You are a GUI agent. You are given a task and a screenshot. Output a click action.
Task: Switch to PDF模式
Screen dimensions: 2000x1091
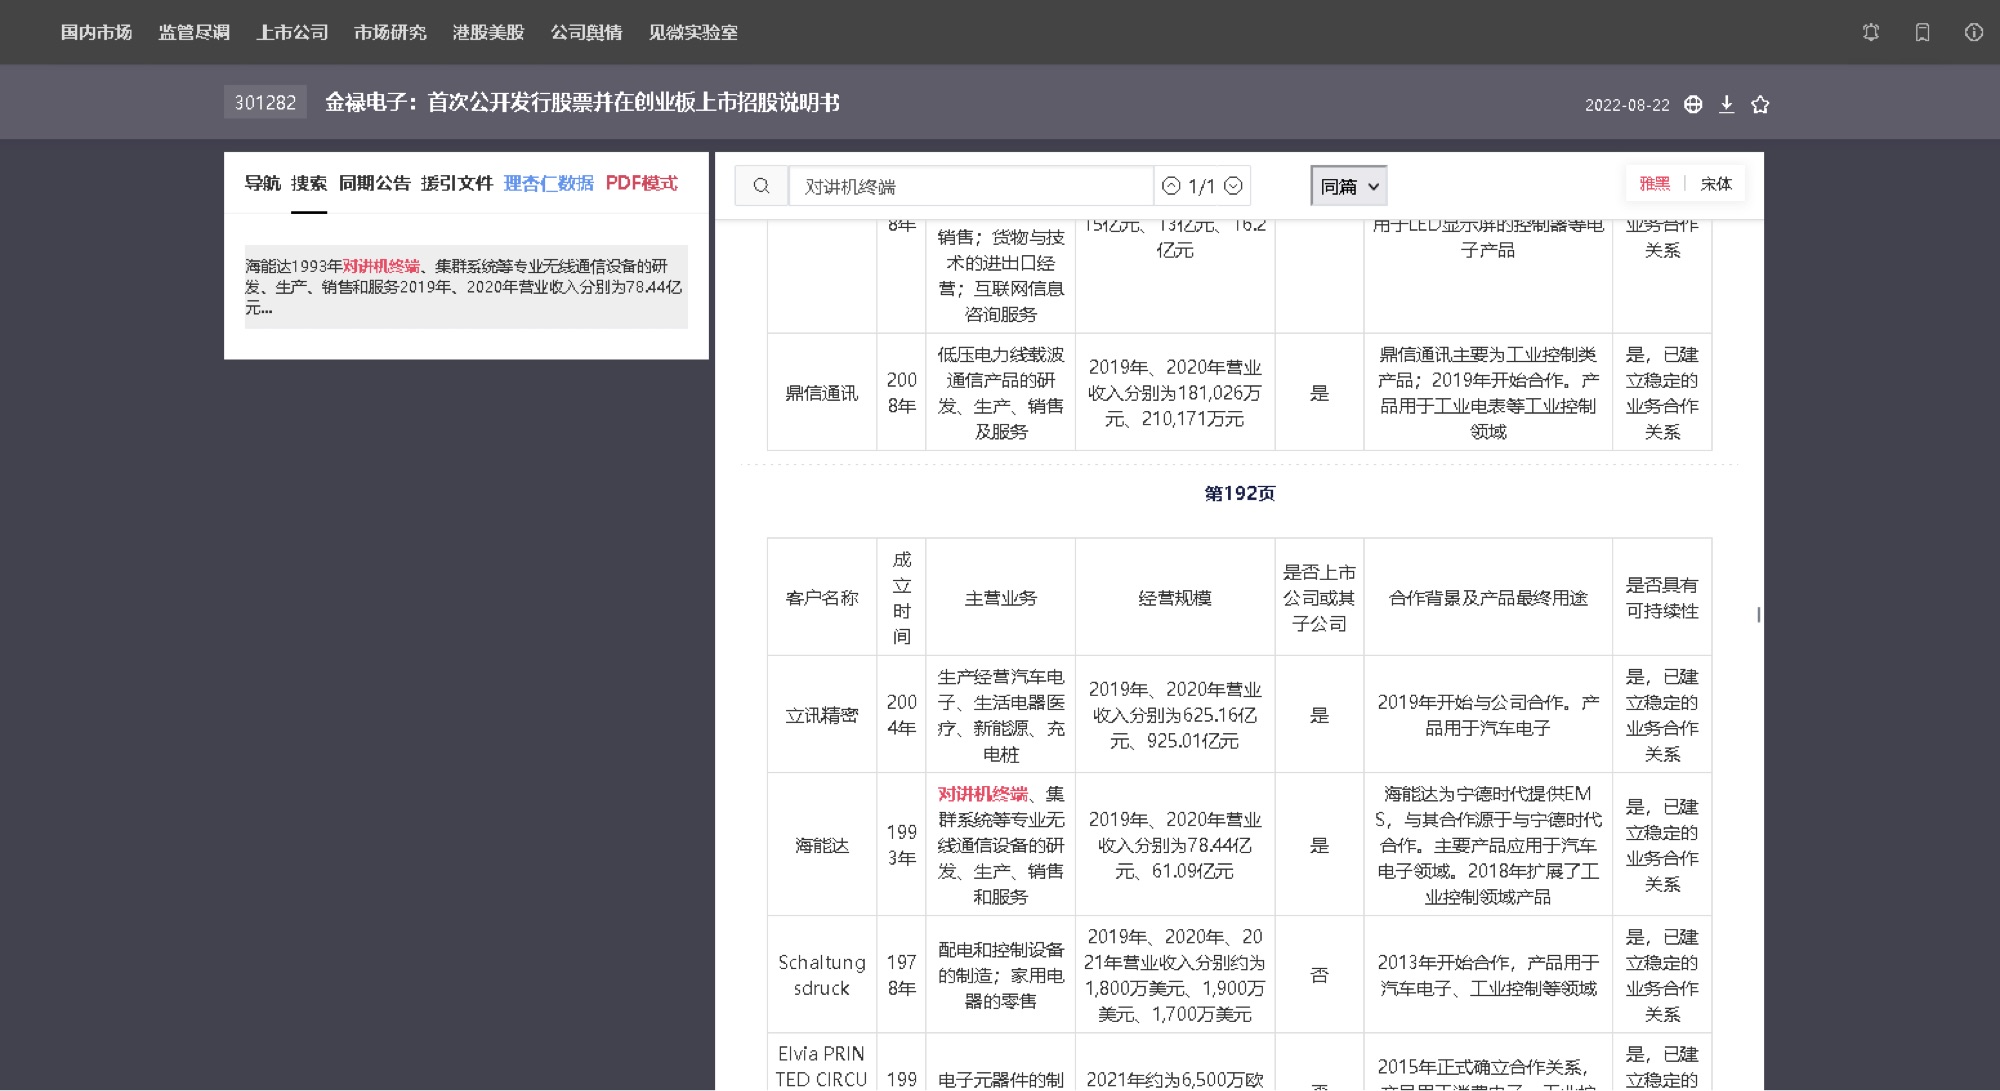641,183
